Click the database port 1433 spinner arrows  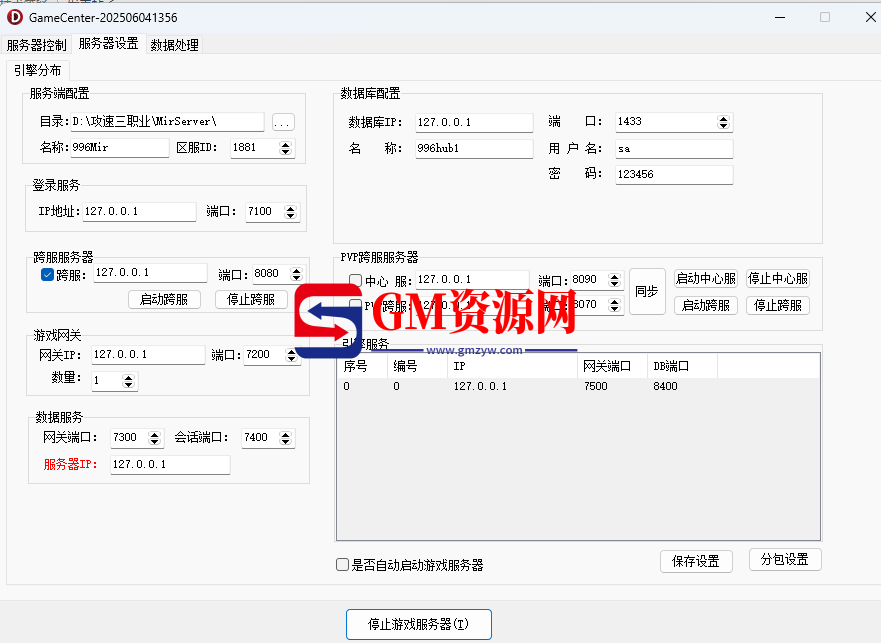pos(723,122)
